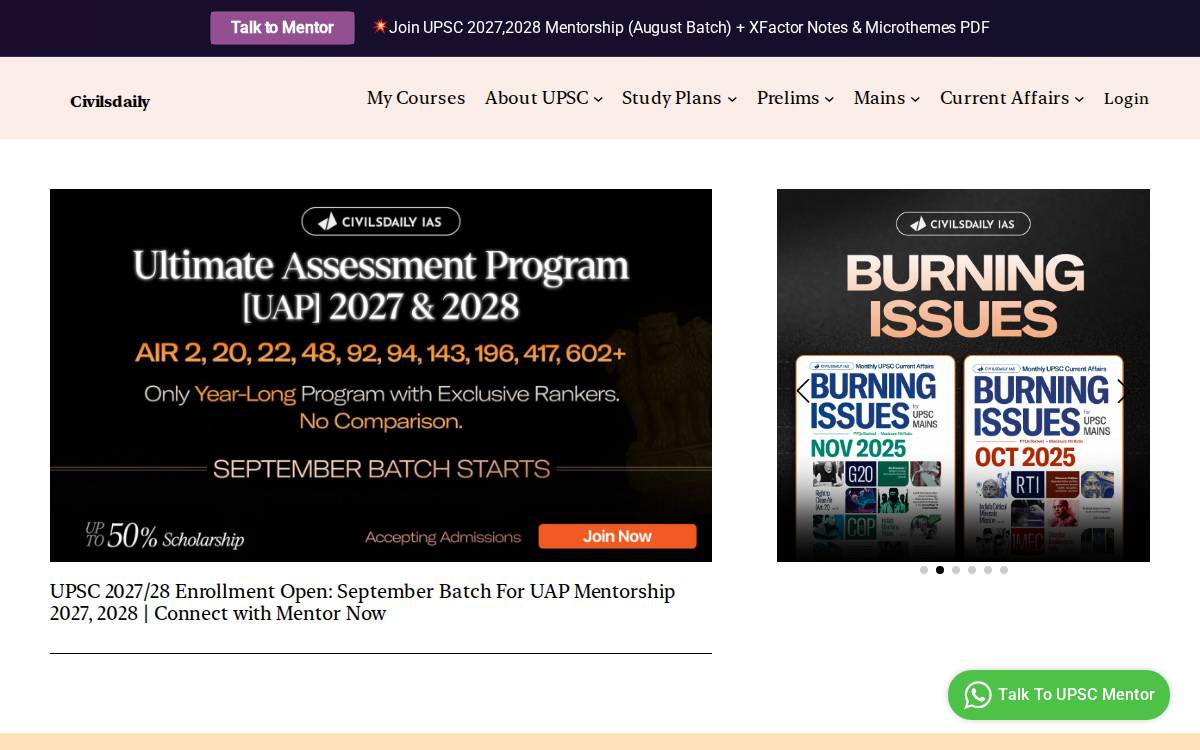Open the UPSC 2027/28 Enrollment Open article title
1200x750 pixels.
363,603
